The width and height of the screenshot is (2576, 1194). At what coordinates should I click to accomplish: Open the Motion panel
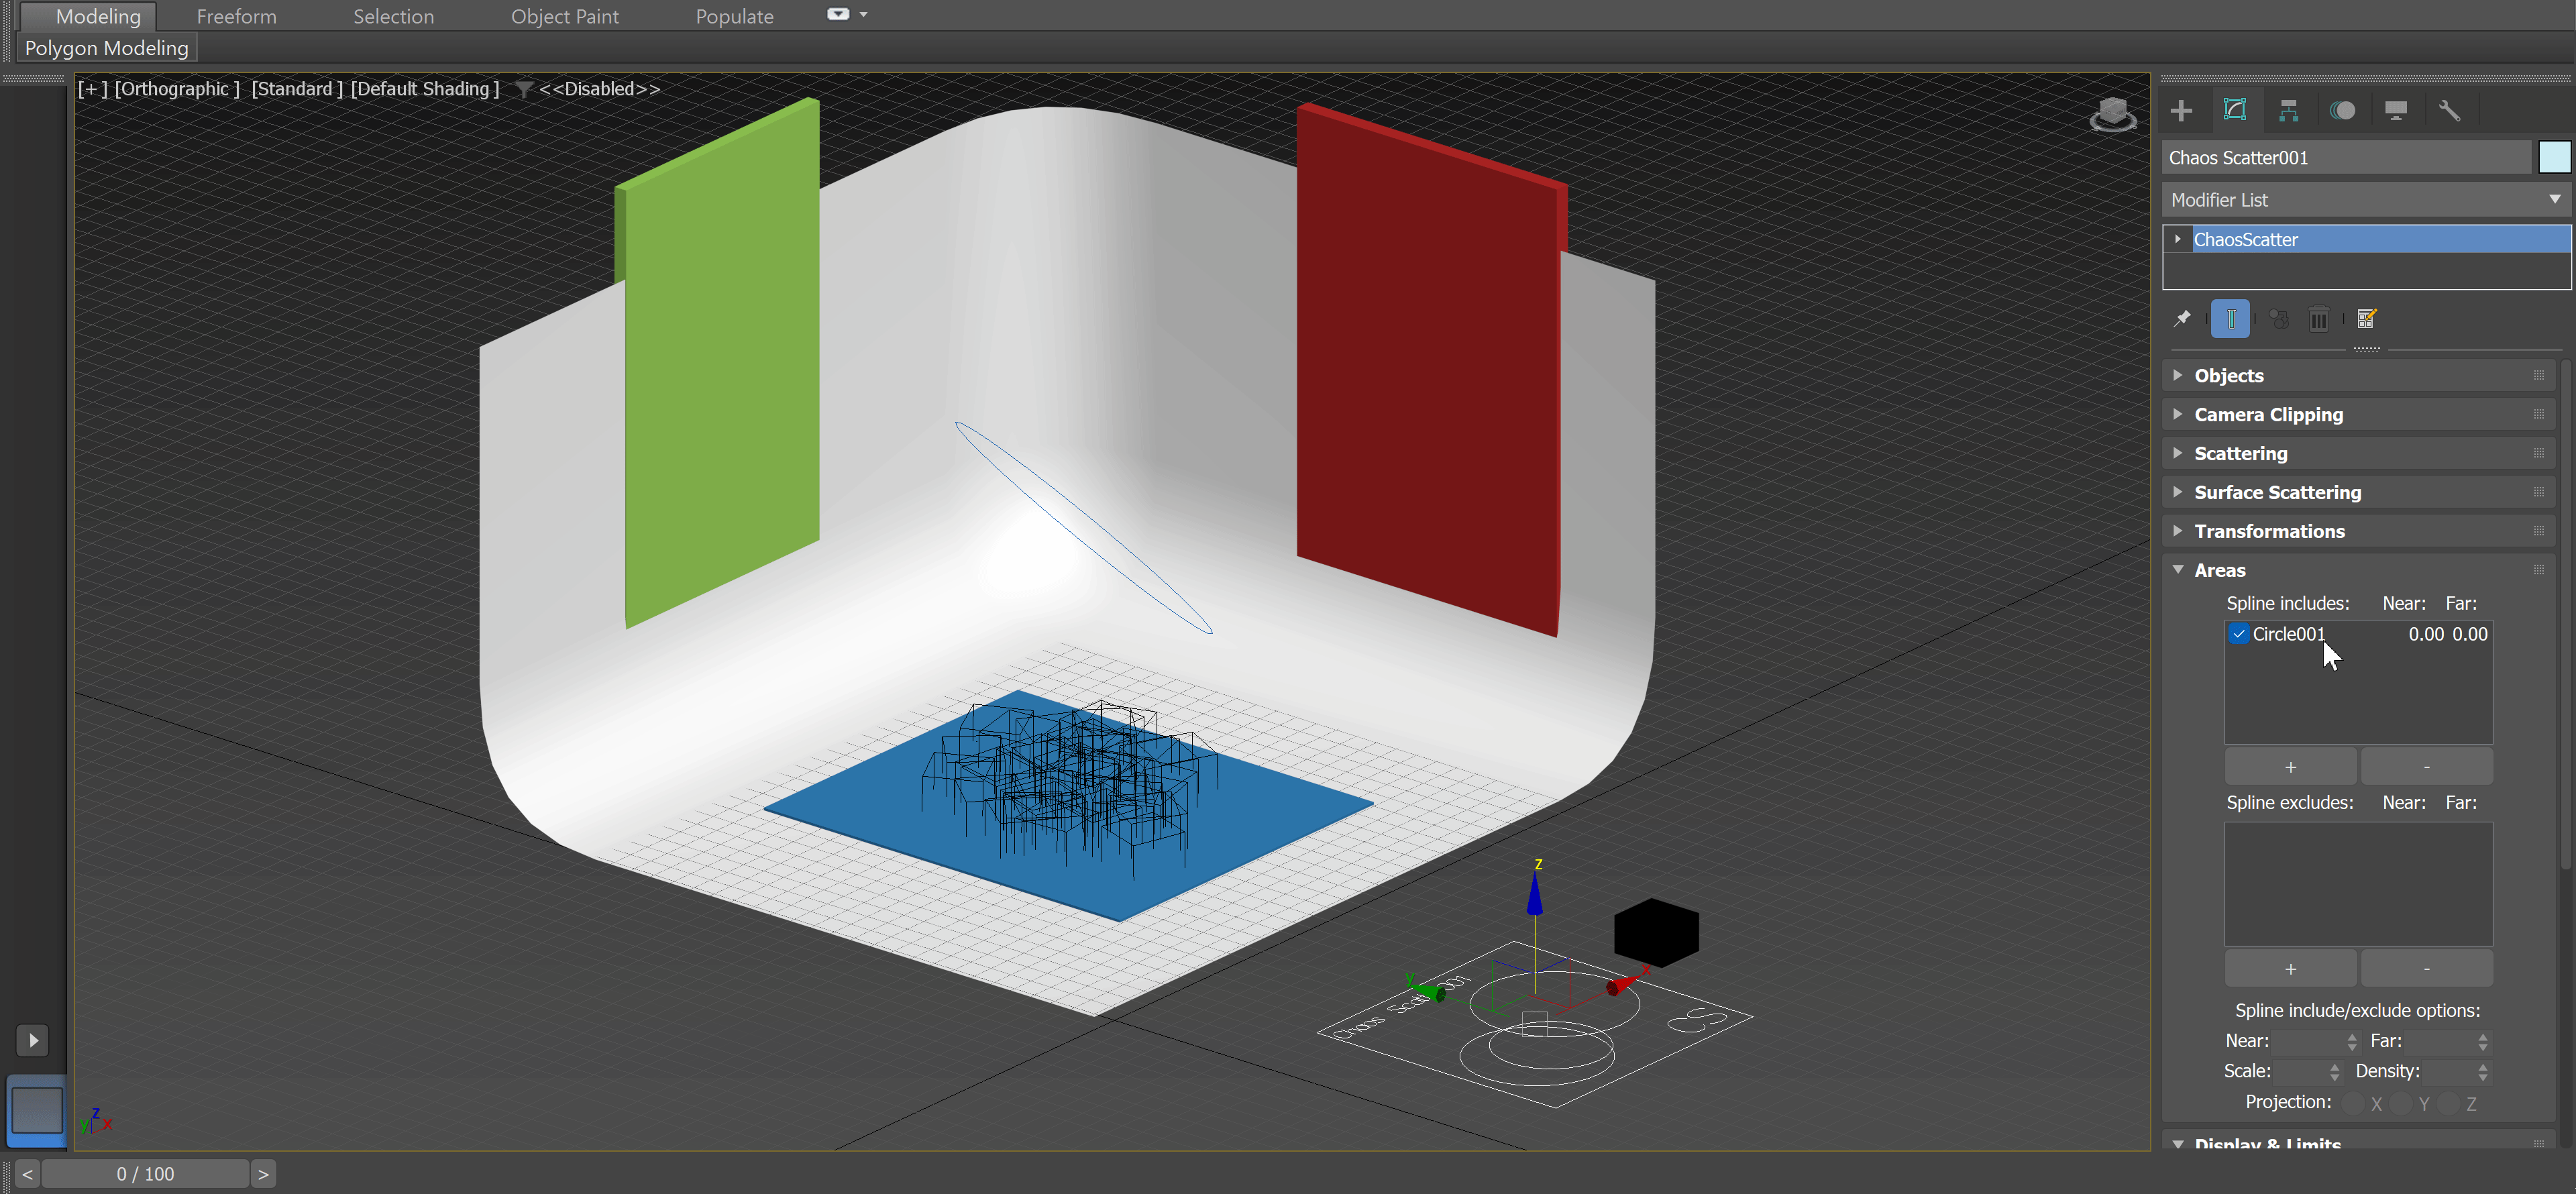point(2344,111)
